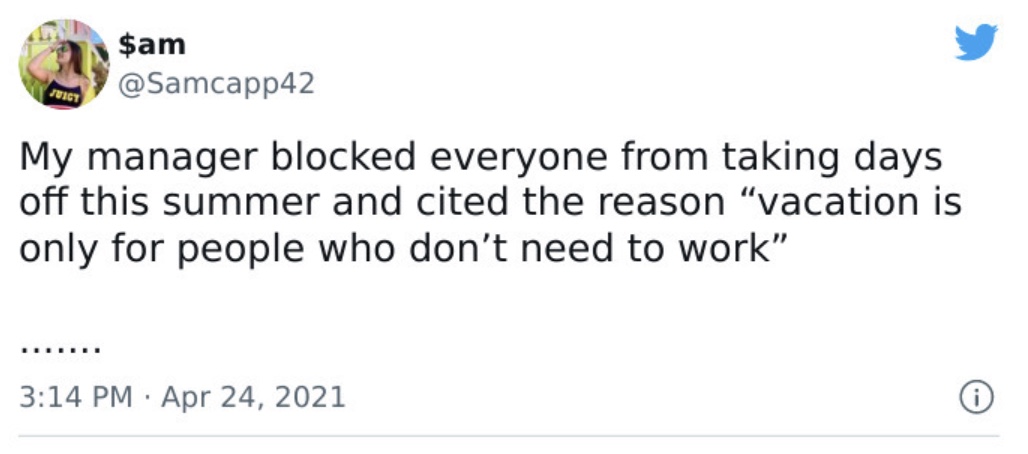
Task: Open the @Samcapp42 handle link
Action: coord(216,83)
